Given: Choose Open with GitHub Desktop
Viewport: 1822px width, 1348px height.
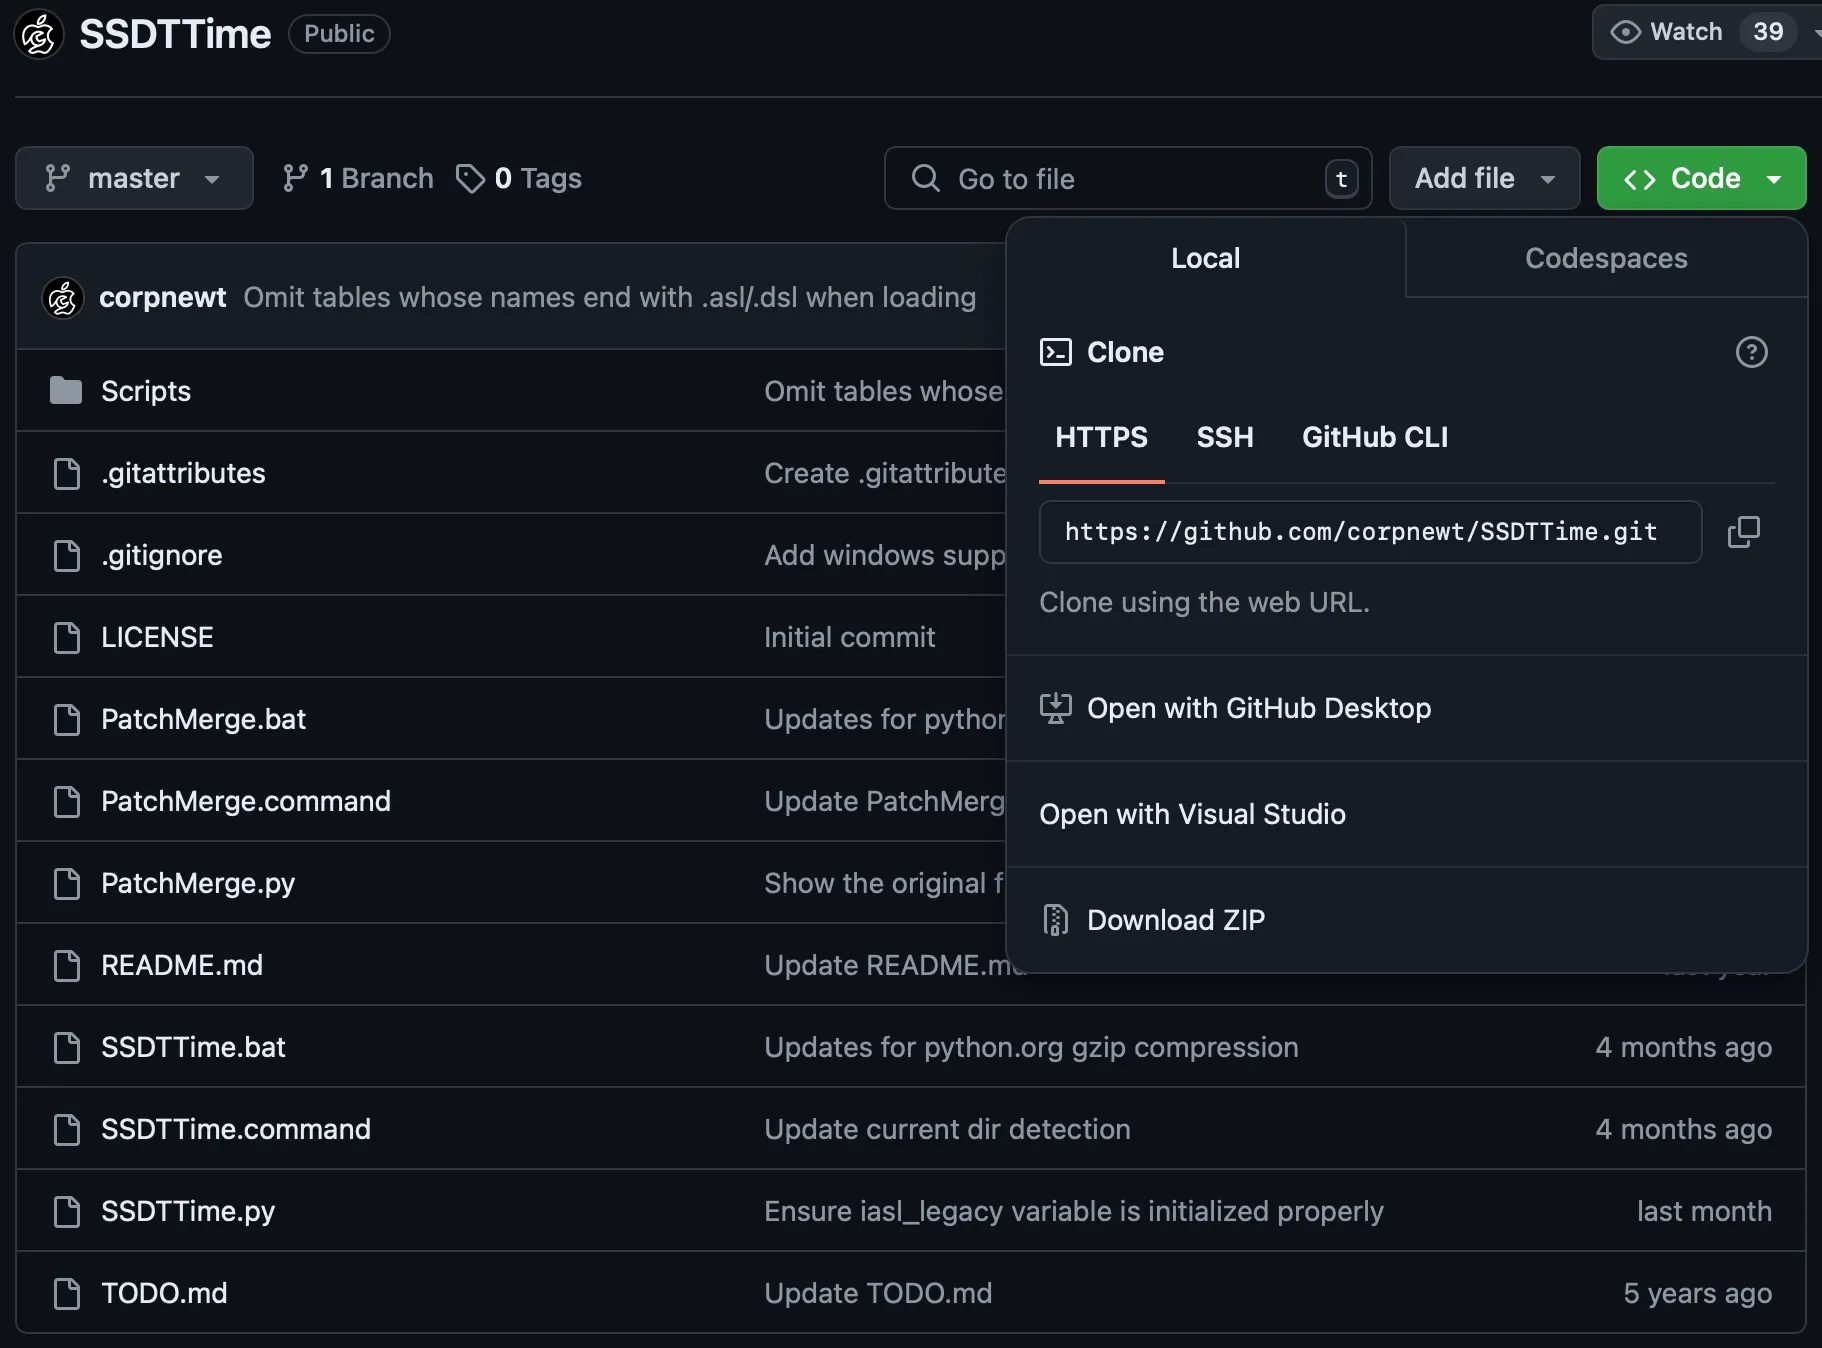Looking at the screenshot, I should pyautogui.click(x=1406, y=708).
